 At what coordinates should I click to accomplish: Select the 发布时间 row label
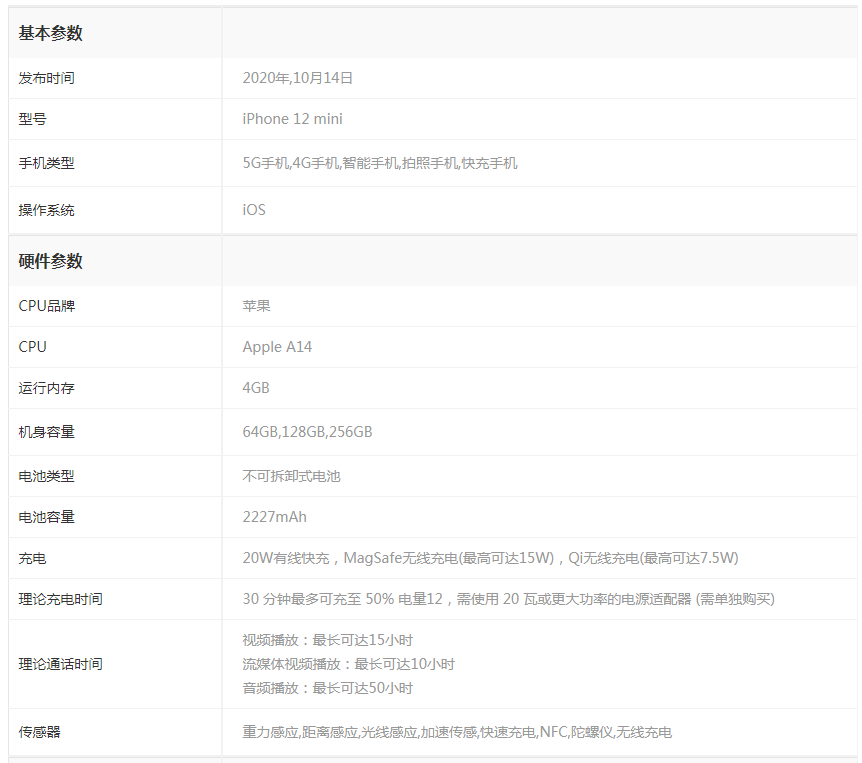pyautogui.click(x=46, y=78)
